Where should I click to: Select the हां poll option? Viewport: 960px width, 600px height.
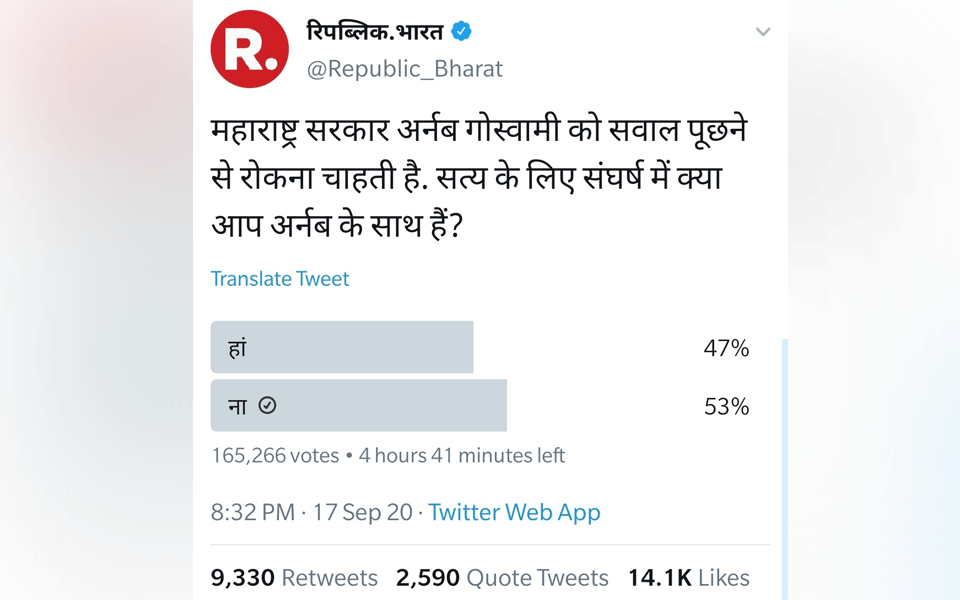[341, 347]
